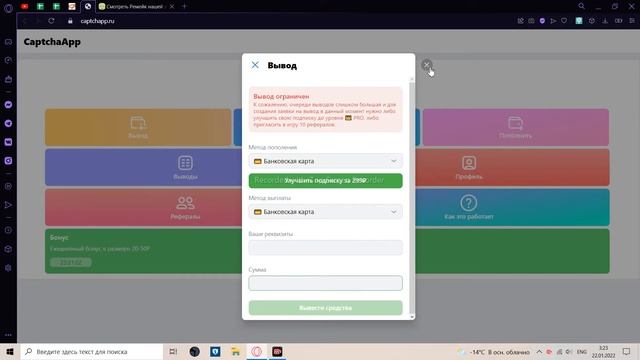Open sidebar settings gear icon
Screen dimensions: 640x360
[8, 268]
